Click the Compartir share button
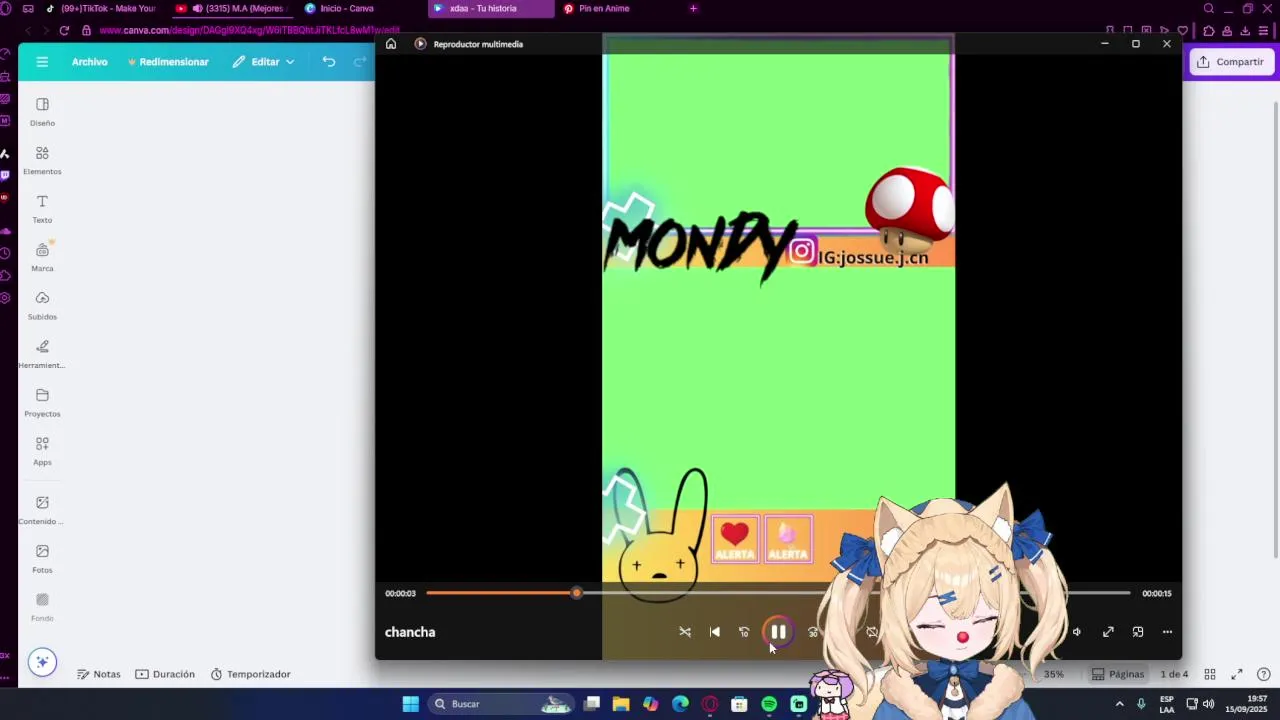 [1230, 62]
